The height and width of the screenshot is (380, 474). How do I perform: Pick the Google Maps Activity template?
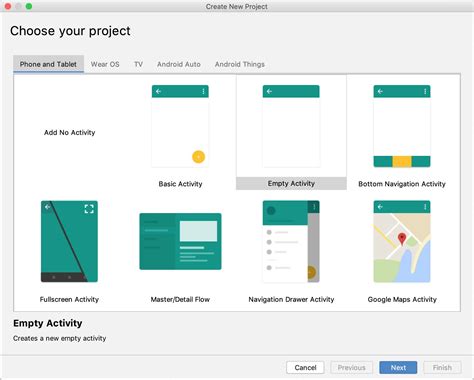coord(402,241)
